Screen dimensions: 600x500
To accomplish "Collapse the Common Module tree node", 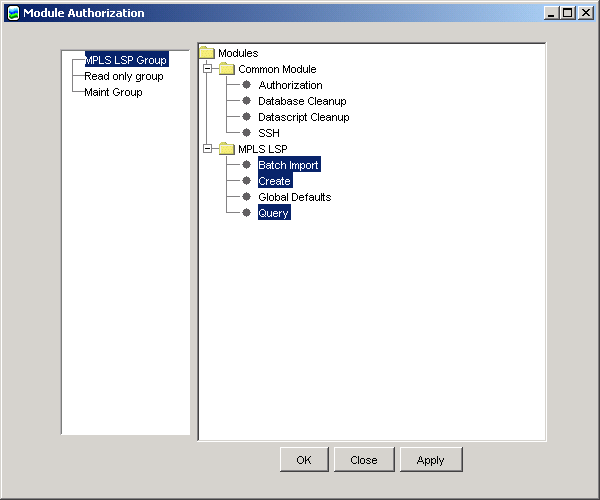I will point(207,69).
